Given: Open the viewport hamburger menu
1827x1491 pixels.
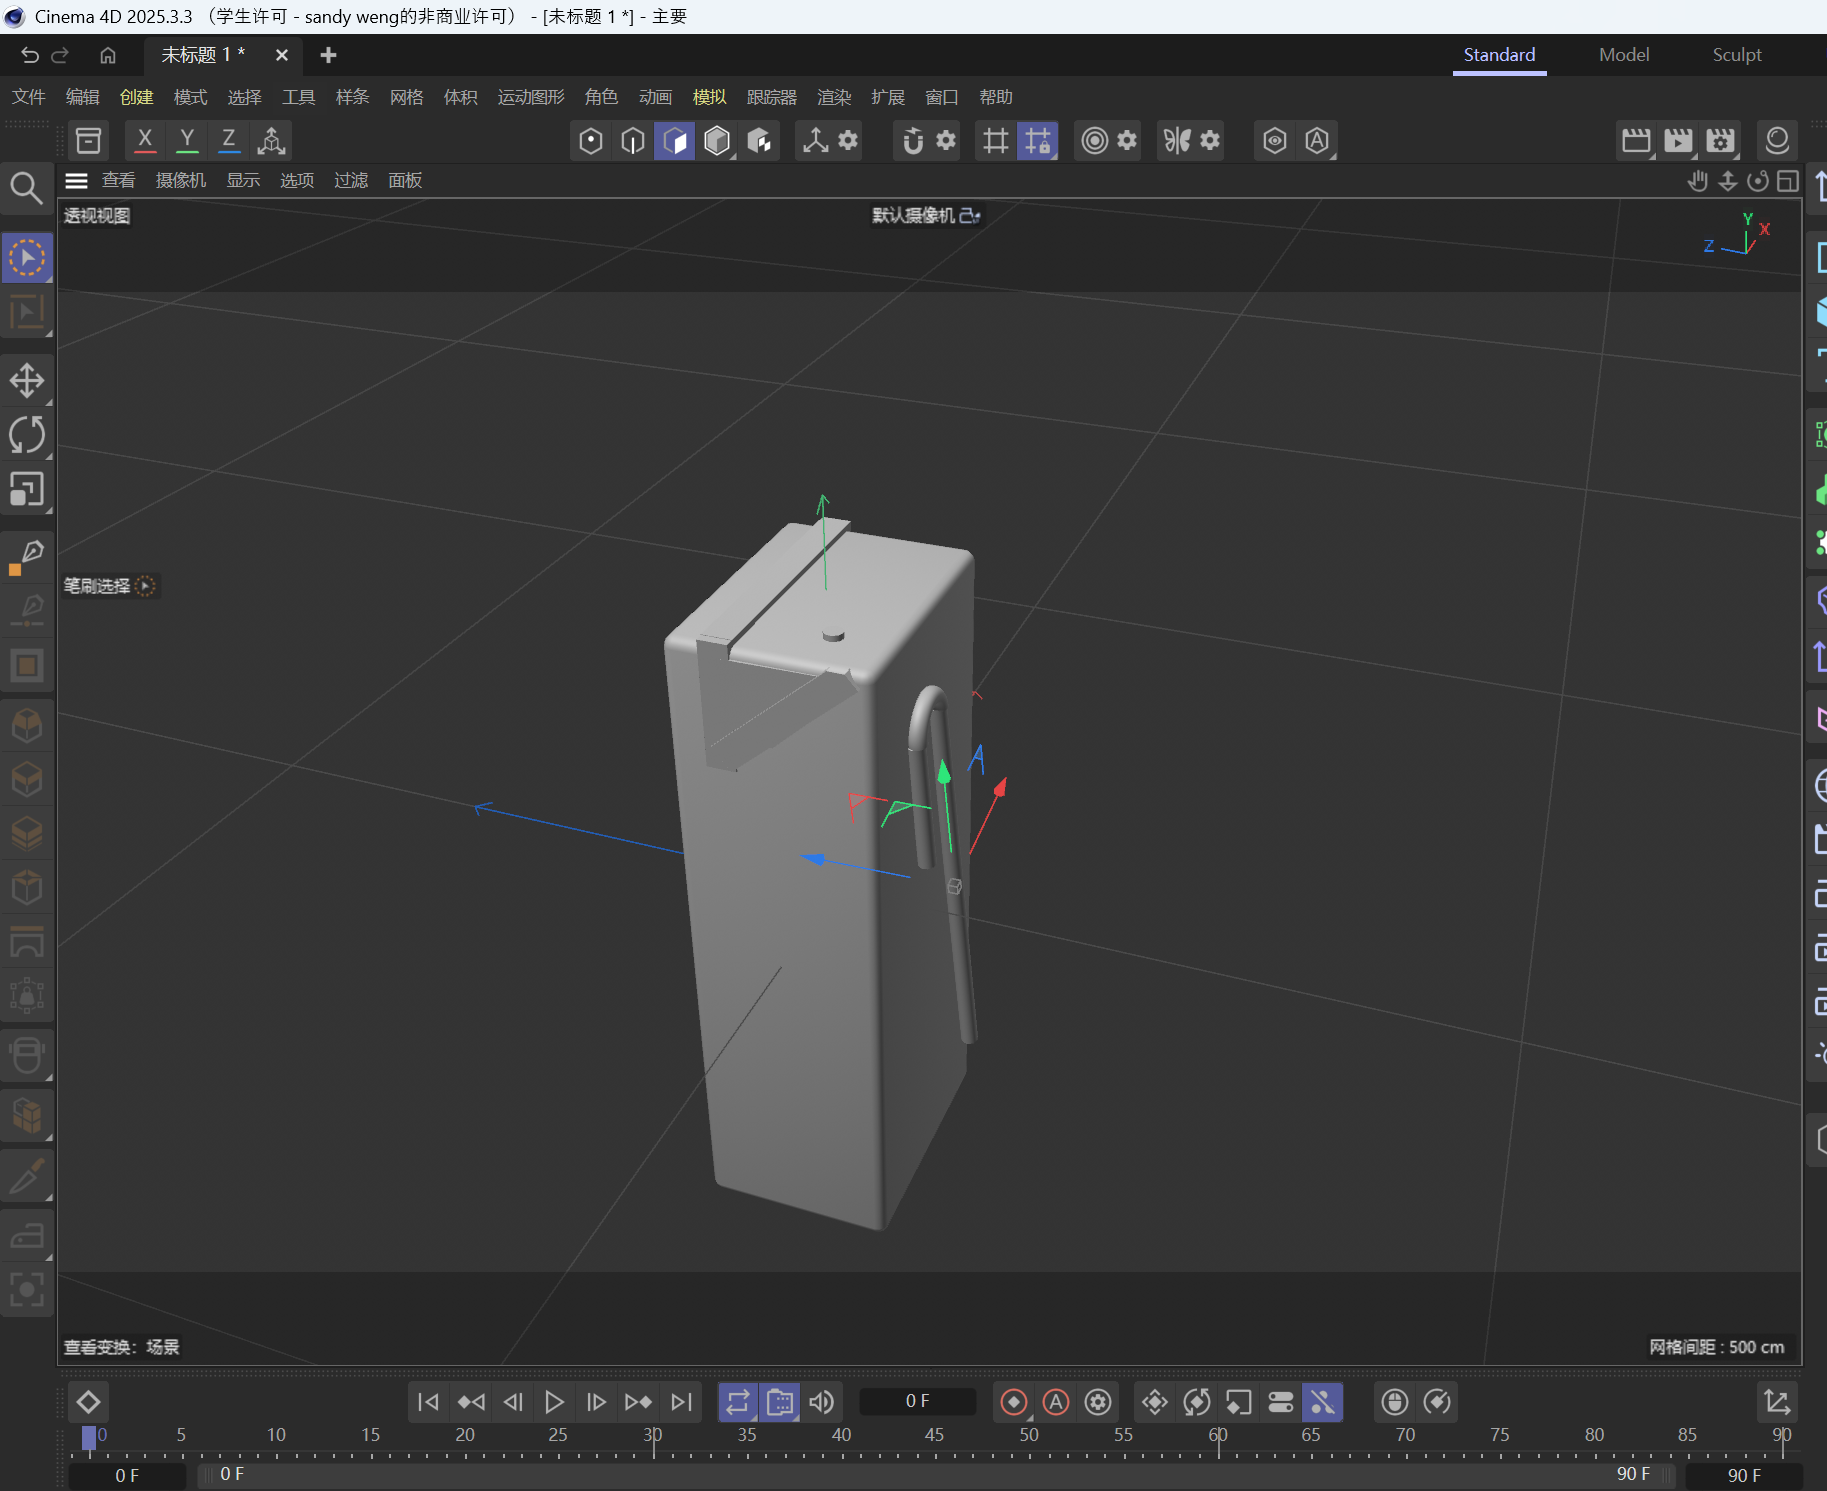Looking at the screenshot, I should tap(76, 180).
